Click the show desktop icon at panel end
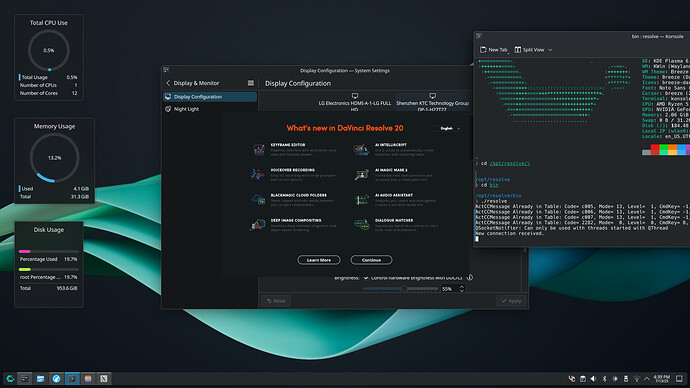 click(679, 378)
